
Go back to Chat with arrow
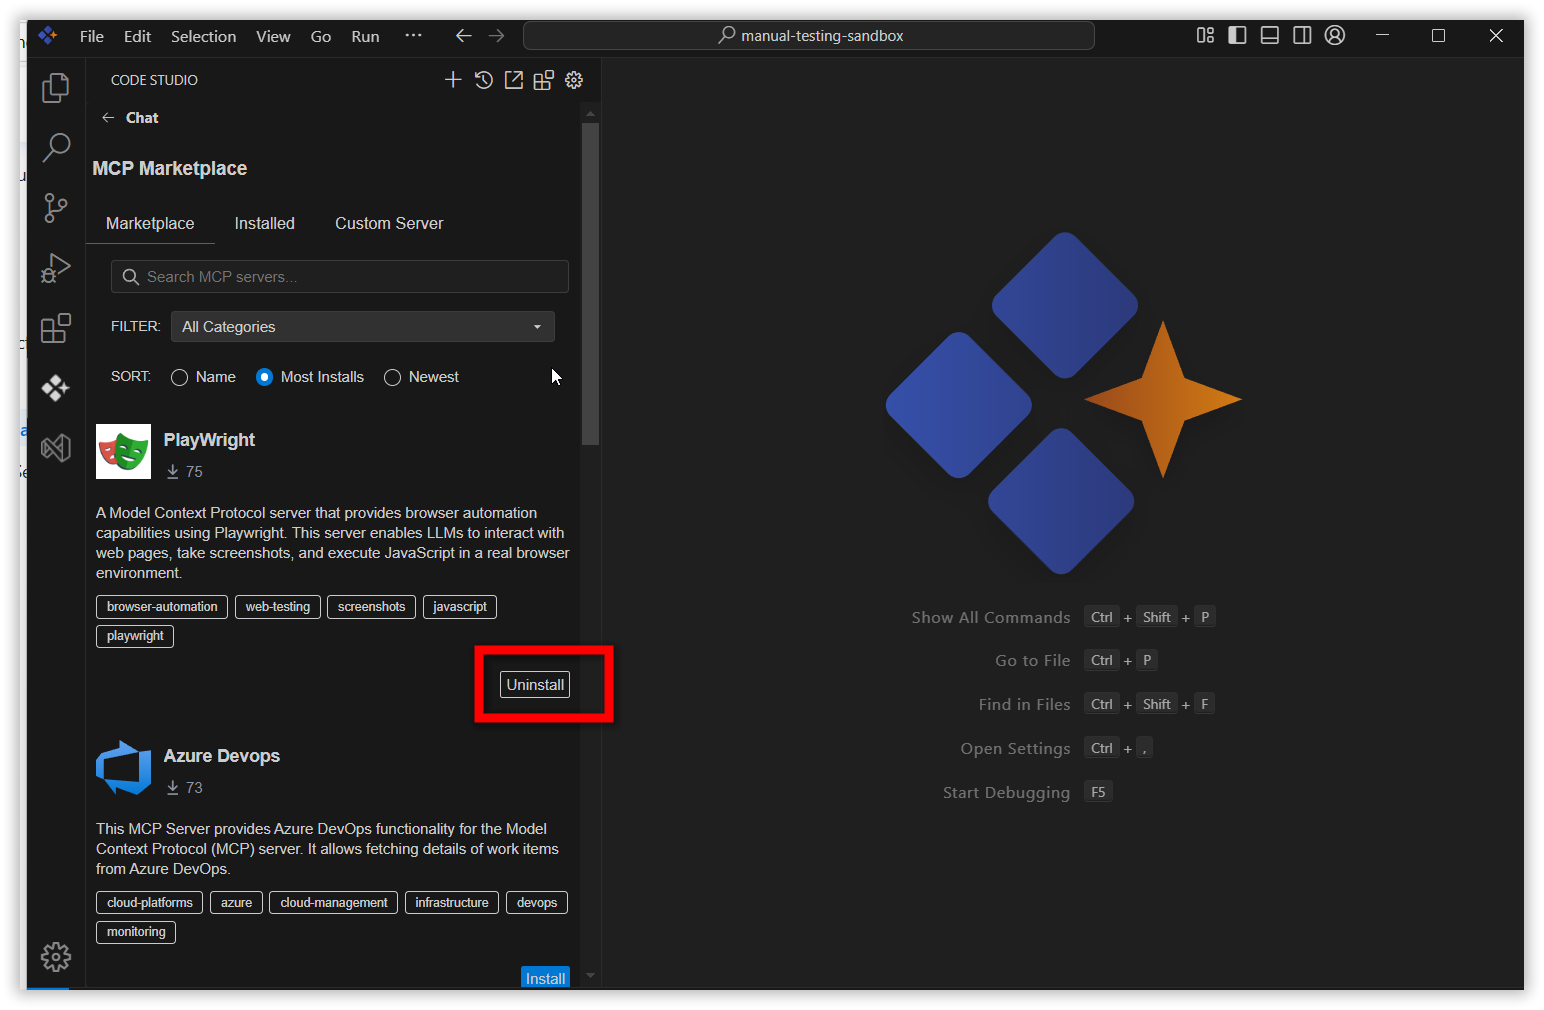[x=108, y=118]
